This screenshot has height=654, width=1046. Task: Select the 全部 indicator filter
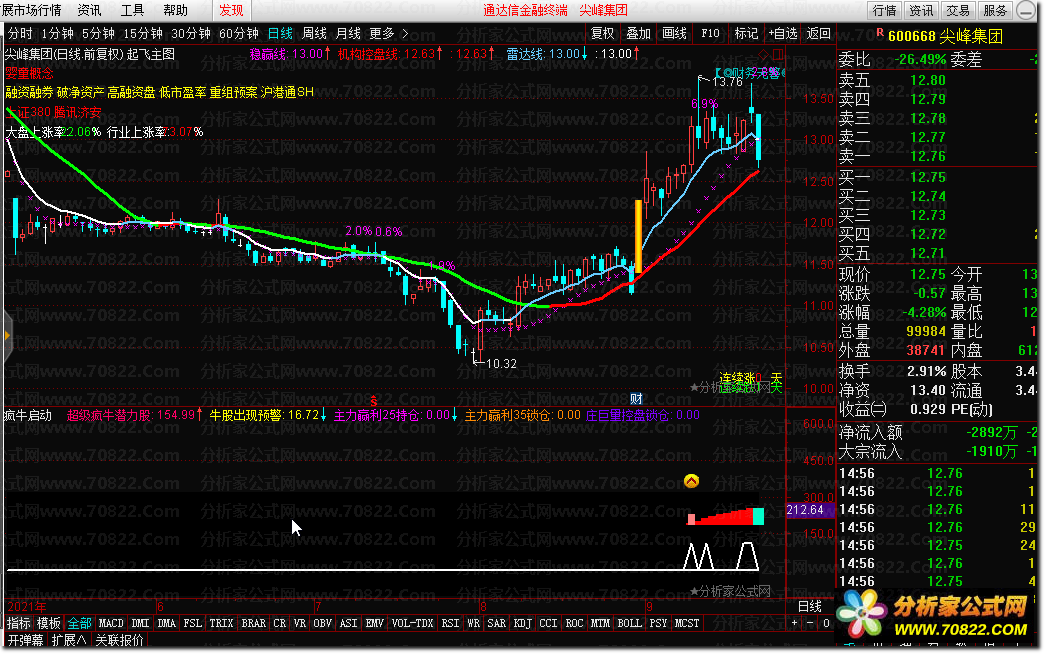pyautogui.click(x=79, y=623)
